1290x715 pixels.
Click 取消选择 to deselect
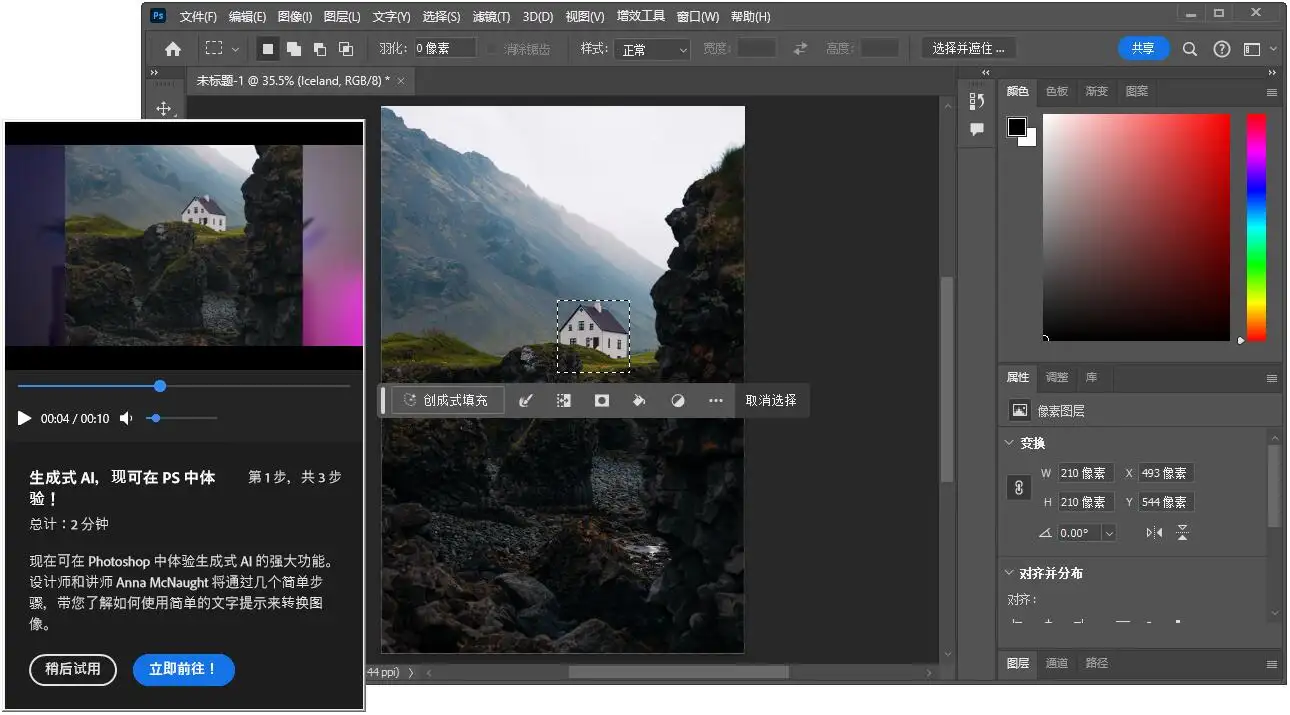pyautogui.click(x=771, y=400)
